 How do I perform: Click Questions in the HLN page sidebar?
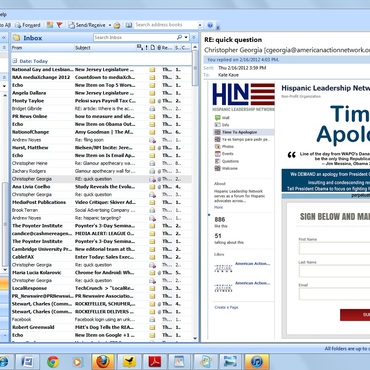click(x=227, y=161)
